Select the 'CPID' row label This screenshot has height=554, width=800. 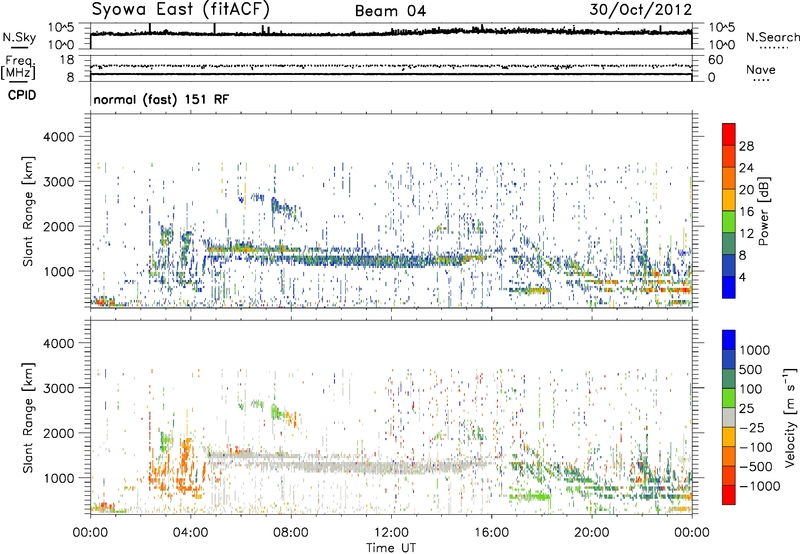coord(22,95)
